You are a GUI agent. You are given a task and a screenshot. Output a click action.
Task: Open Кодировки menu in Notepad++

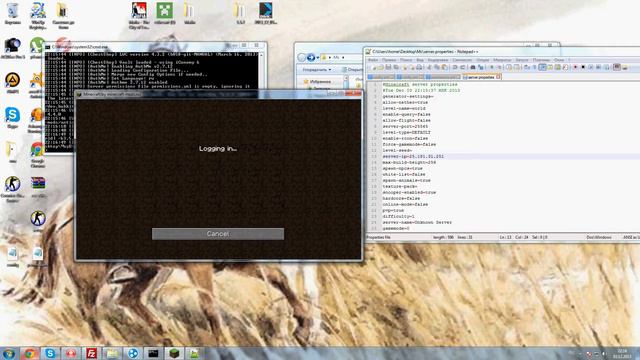438,60
